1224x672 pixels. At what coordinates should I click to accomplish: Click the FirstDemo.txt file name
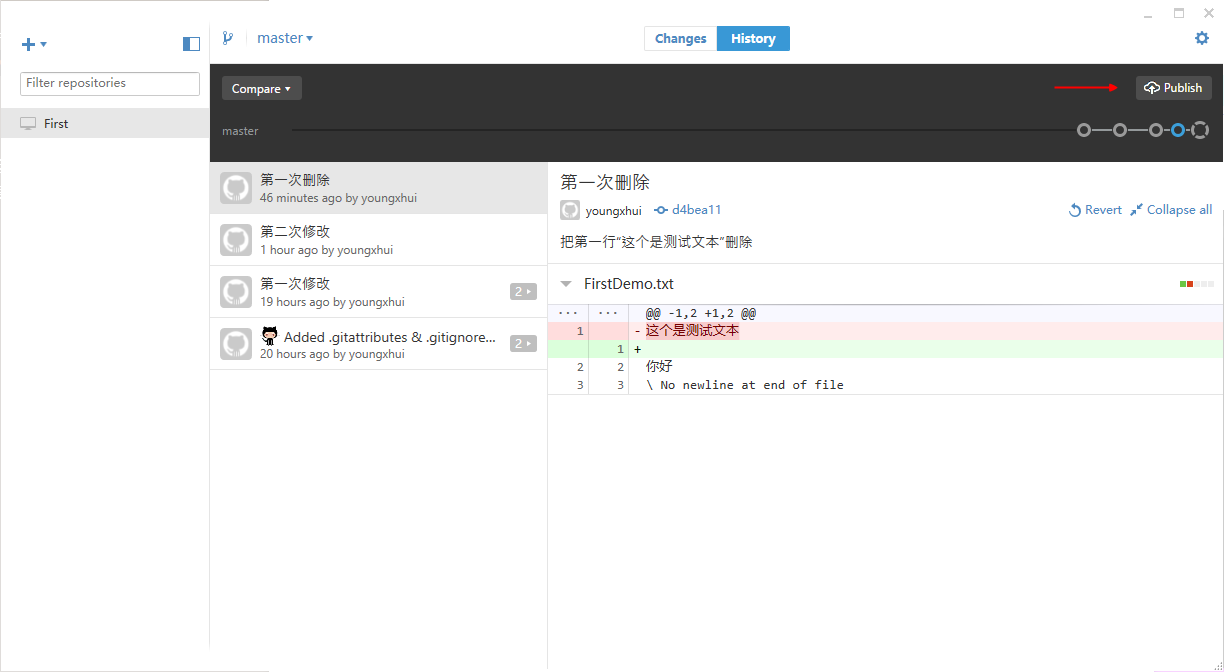pos(629,284)
